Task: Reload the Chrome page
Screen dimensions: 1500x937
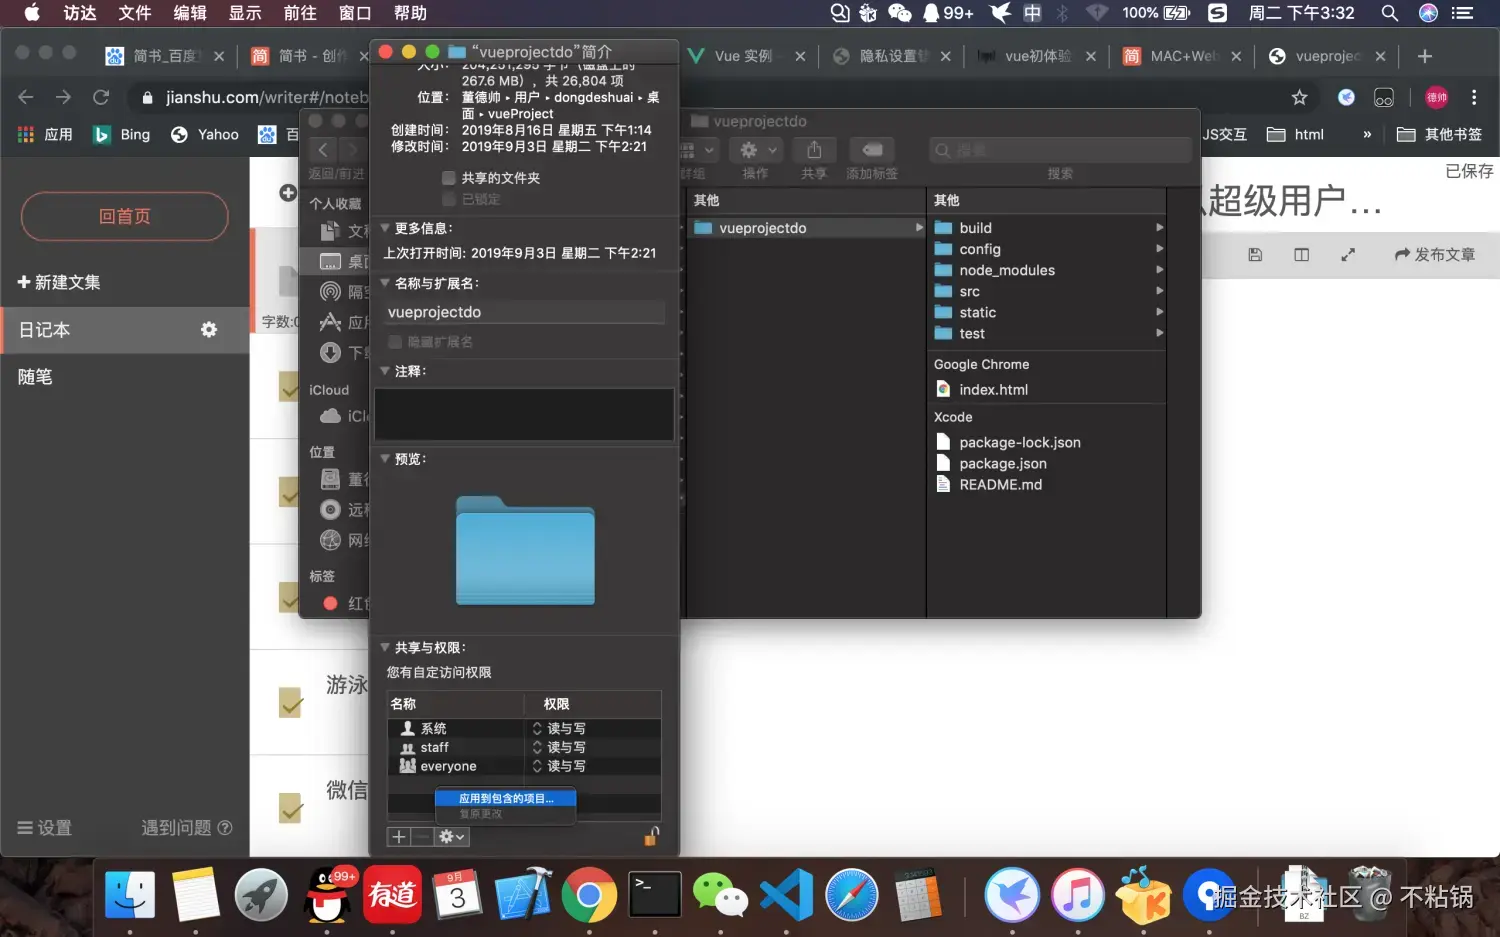Action: [x=101, y=97]
